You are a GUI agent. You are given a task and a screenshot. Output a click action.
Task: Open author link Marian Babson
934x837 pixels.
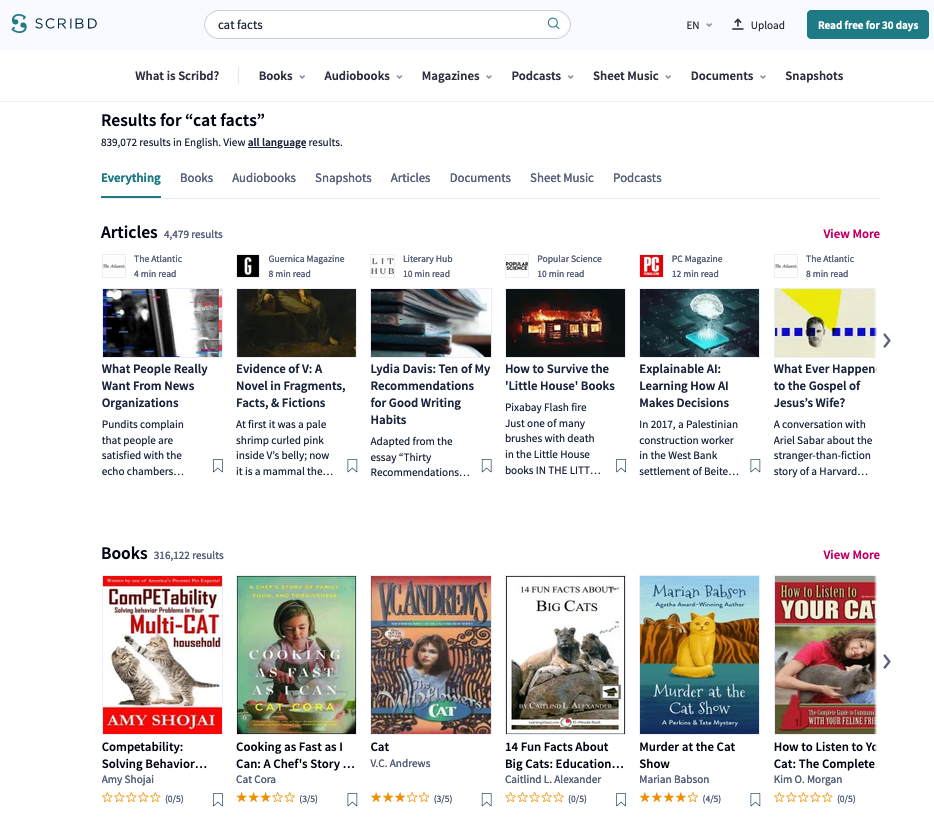point(674,779)
